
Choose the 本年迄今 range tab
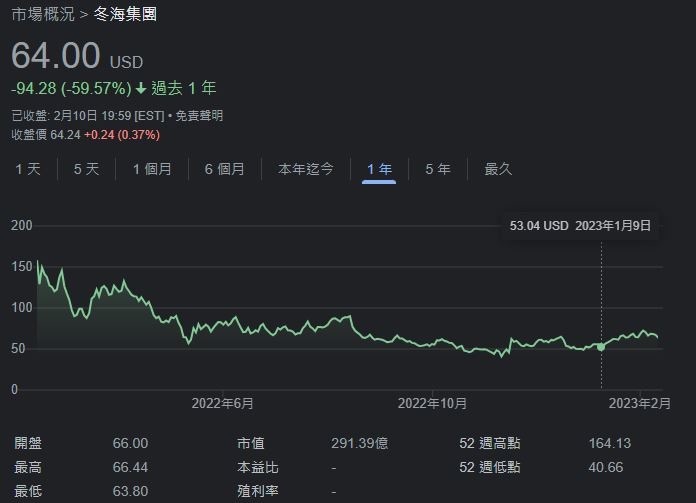pos(305,169)
